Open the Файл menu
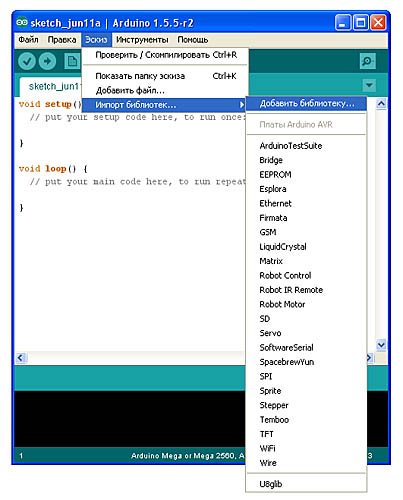This screenshot has width=403, height=500. (x=28, y=40)
